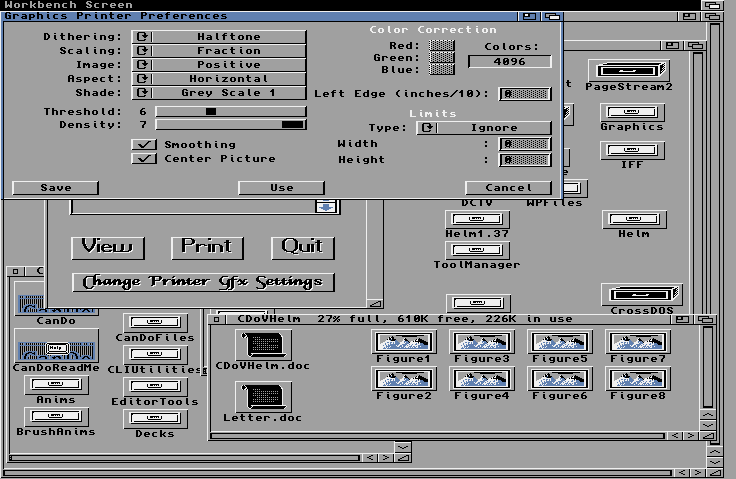Click the Quit button
The width and height of the screenshot is (736, 479).
coord(303,248)
